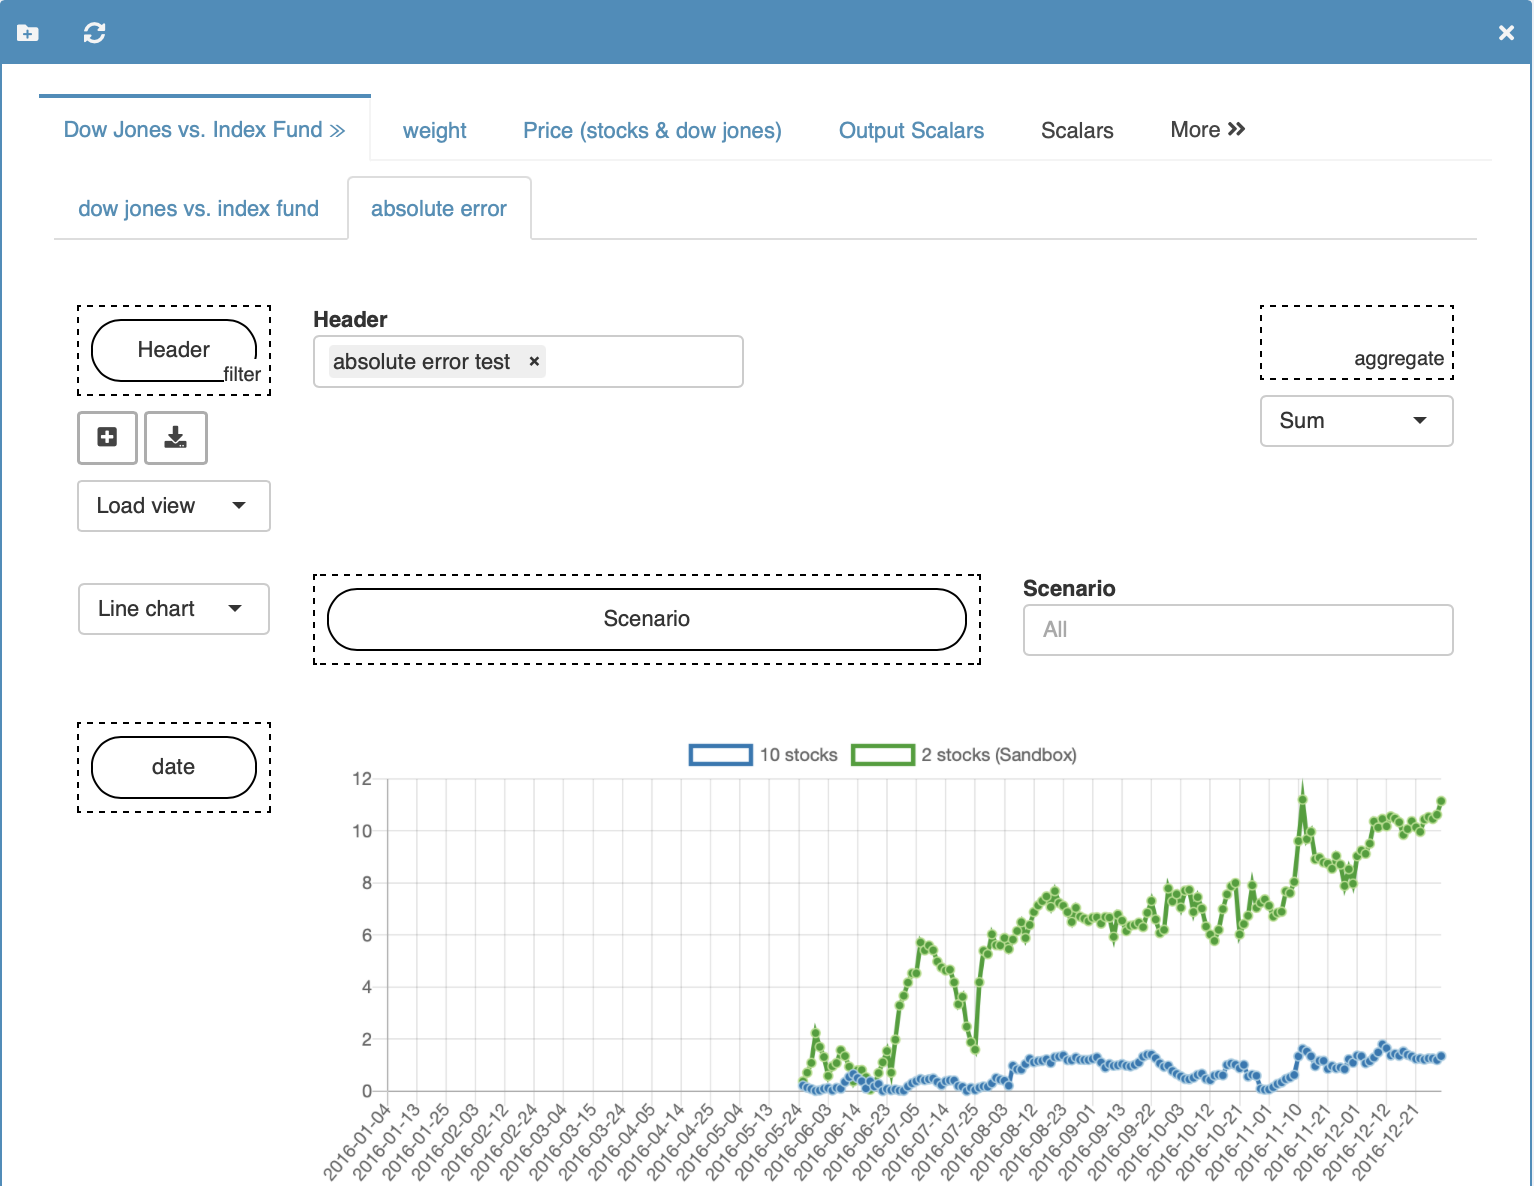Open the Load view dropdown
Screen dimensions: 1534x1186
coord(174,506)
